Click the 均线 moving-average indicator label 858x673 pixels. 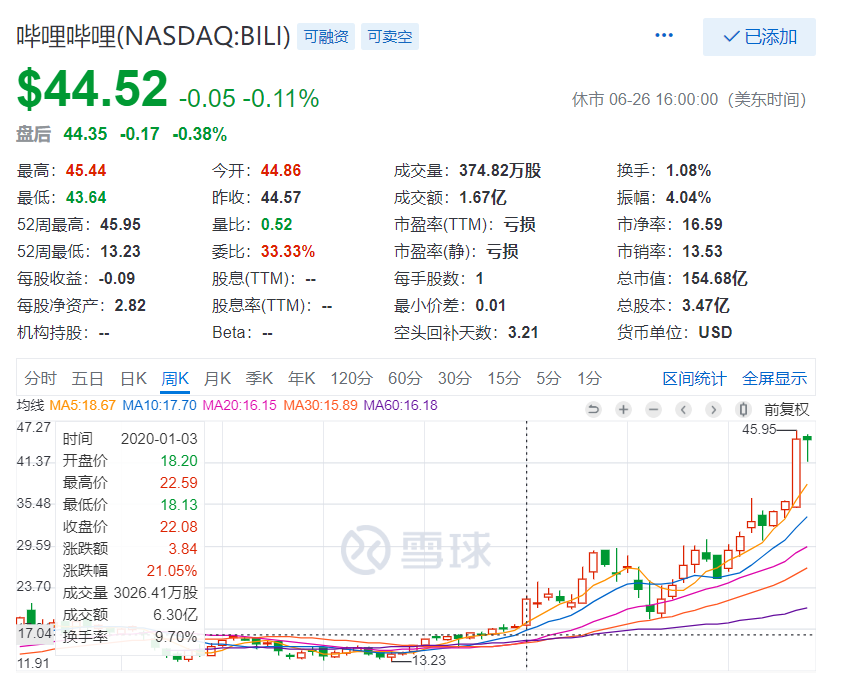pyautogui.click(x=30, y=405)
